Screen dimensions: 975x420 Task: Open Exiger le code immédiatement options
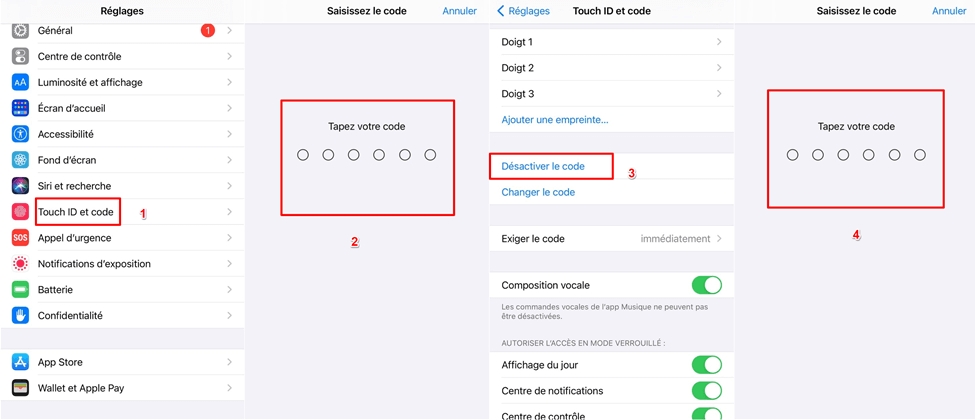[611, 239]
